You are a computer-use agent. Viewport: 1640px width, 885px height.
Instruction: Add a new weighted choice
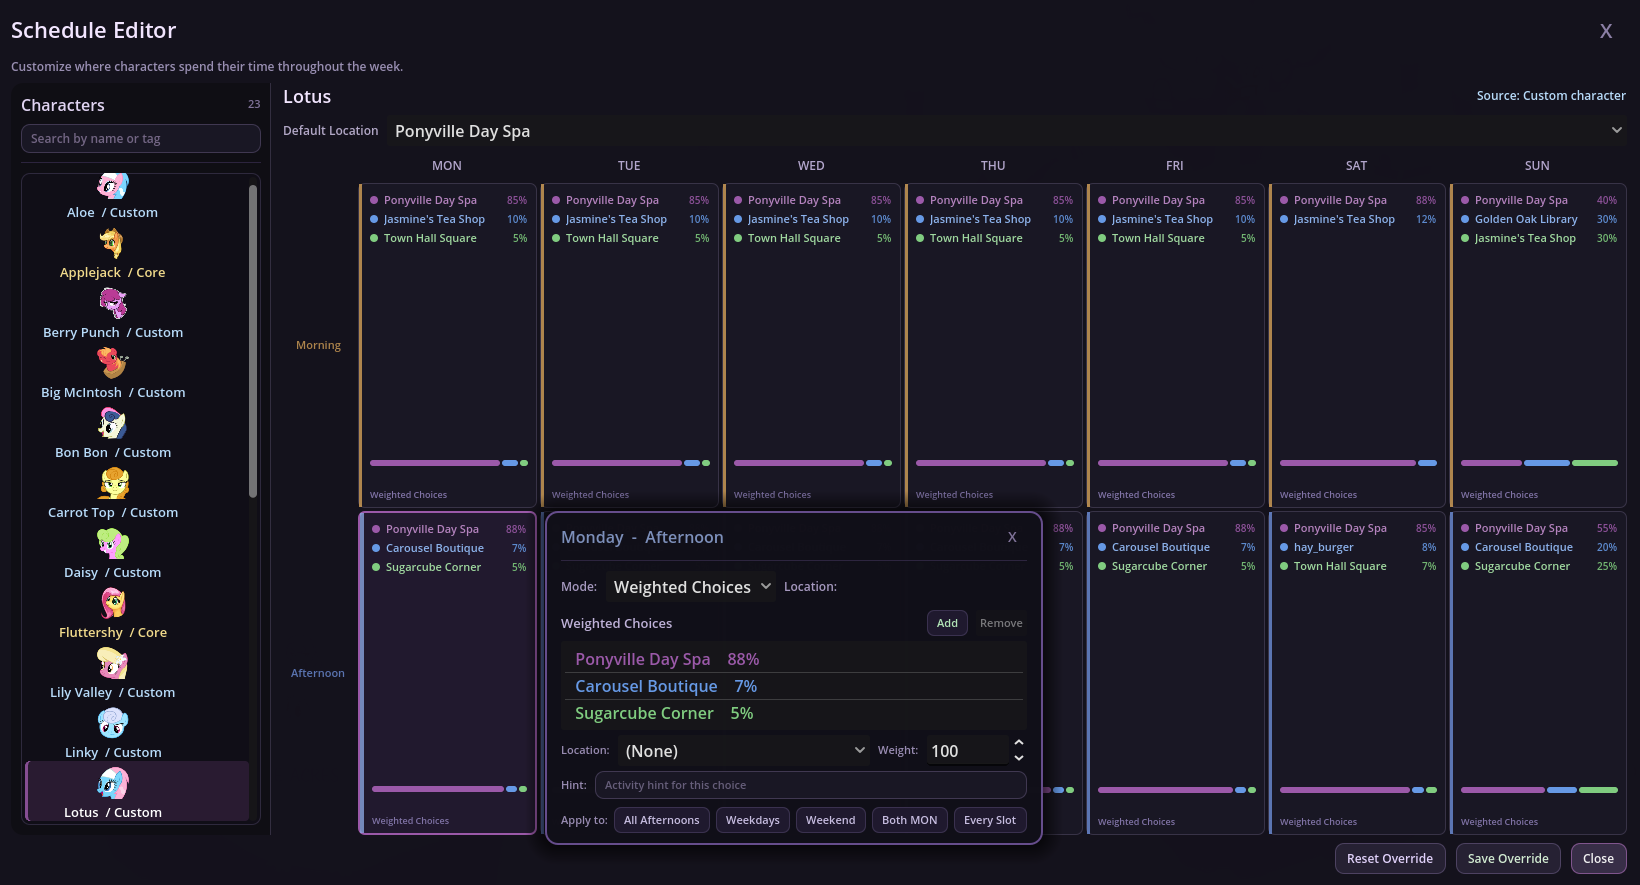point(947,623)
